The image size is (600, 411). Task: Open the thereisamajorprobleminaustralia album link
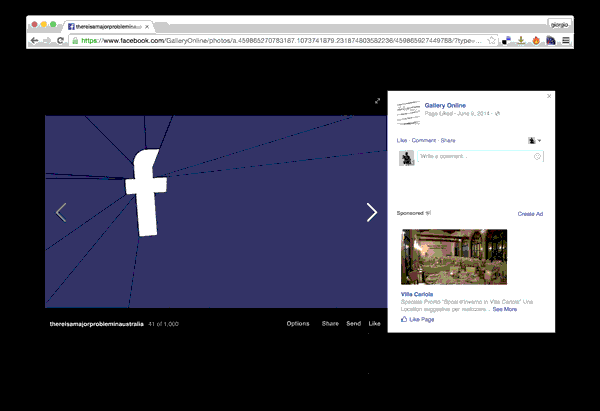(96, 324)
